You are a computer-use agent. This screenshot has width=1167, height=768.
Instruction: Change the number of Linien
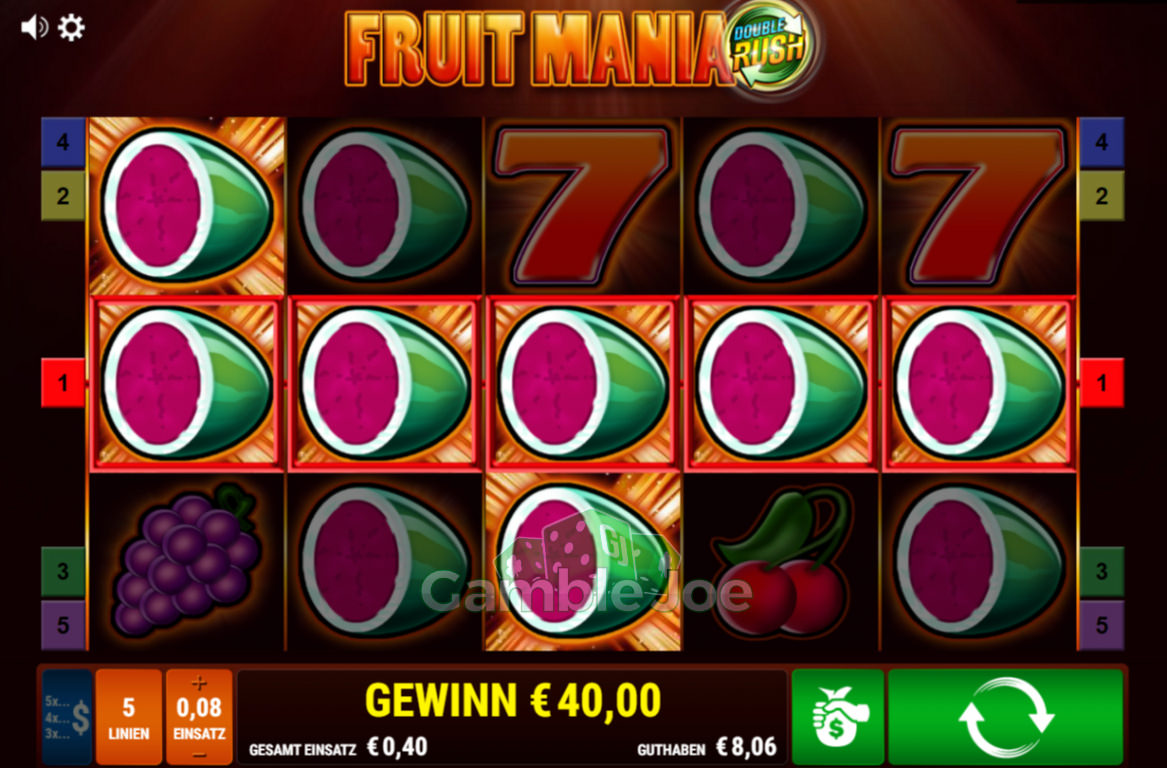pos(129,717)
